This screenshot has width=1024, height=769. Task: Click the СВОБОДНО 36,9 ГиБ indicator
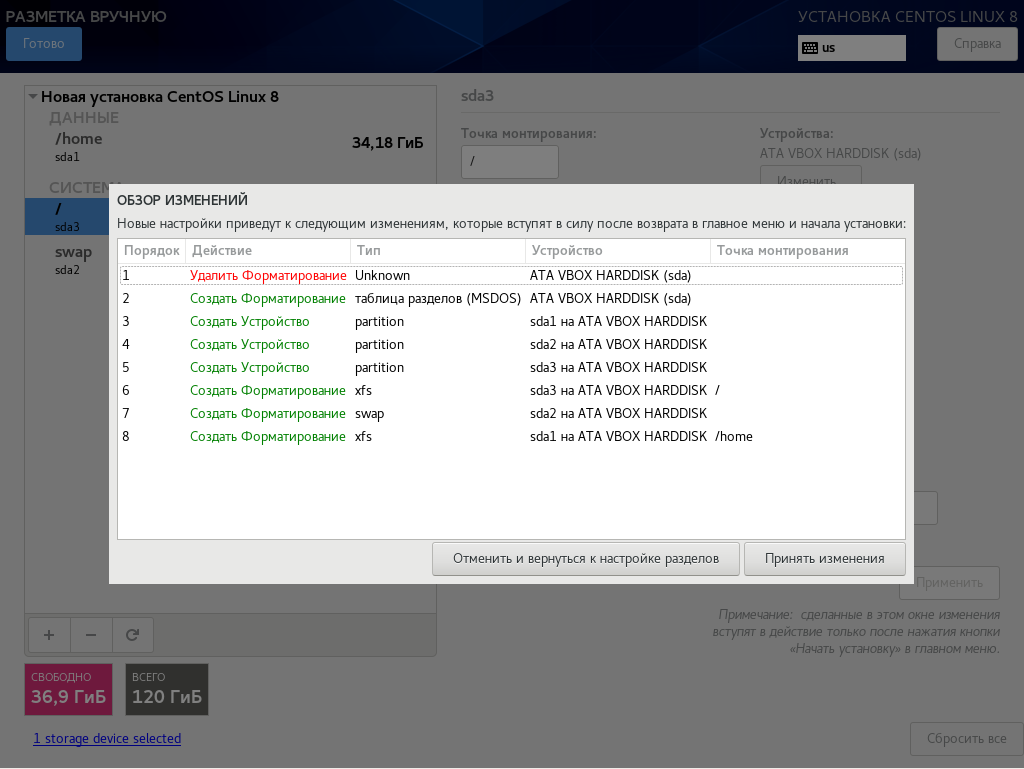pos(69,689)
